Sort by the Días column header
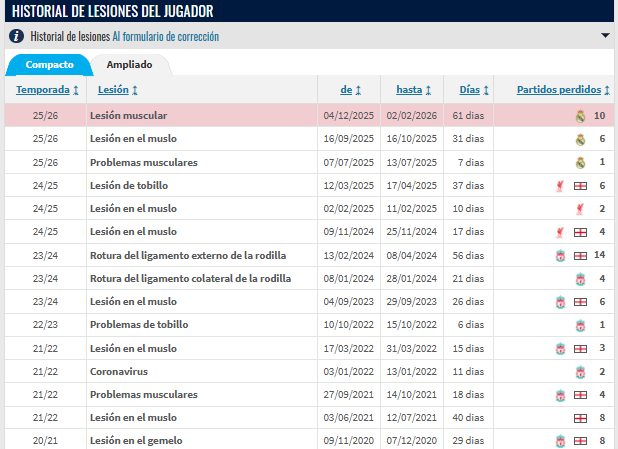Image resolution: width=618 pixels, height=449 pixels. click(x=469, y=90)
